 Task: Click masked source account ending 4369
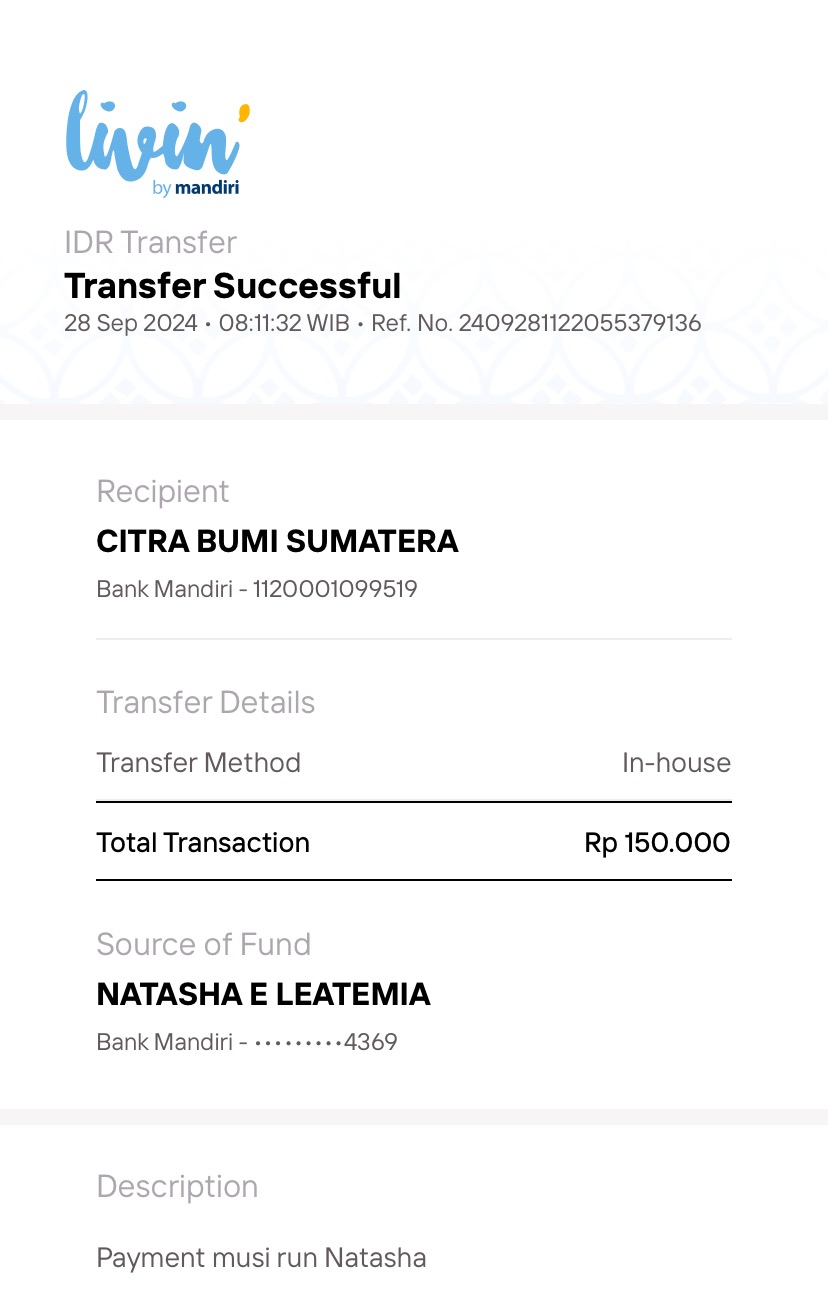point(326,1042)
